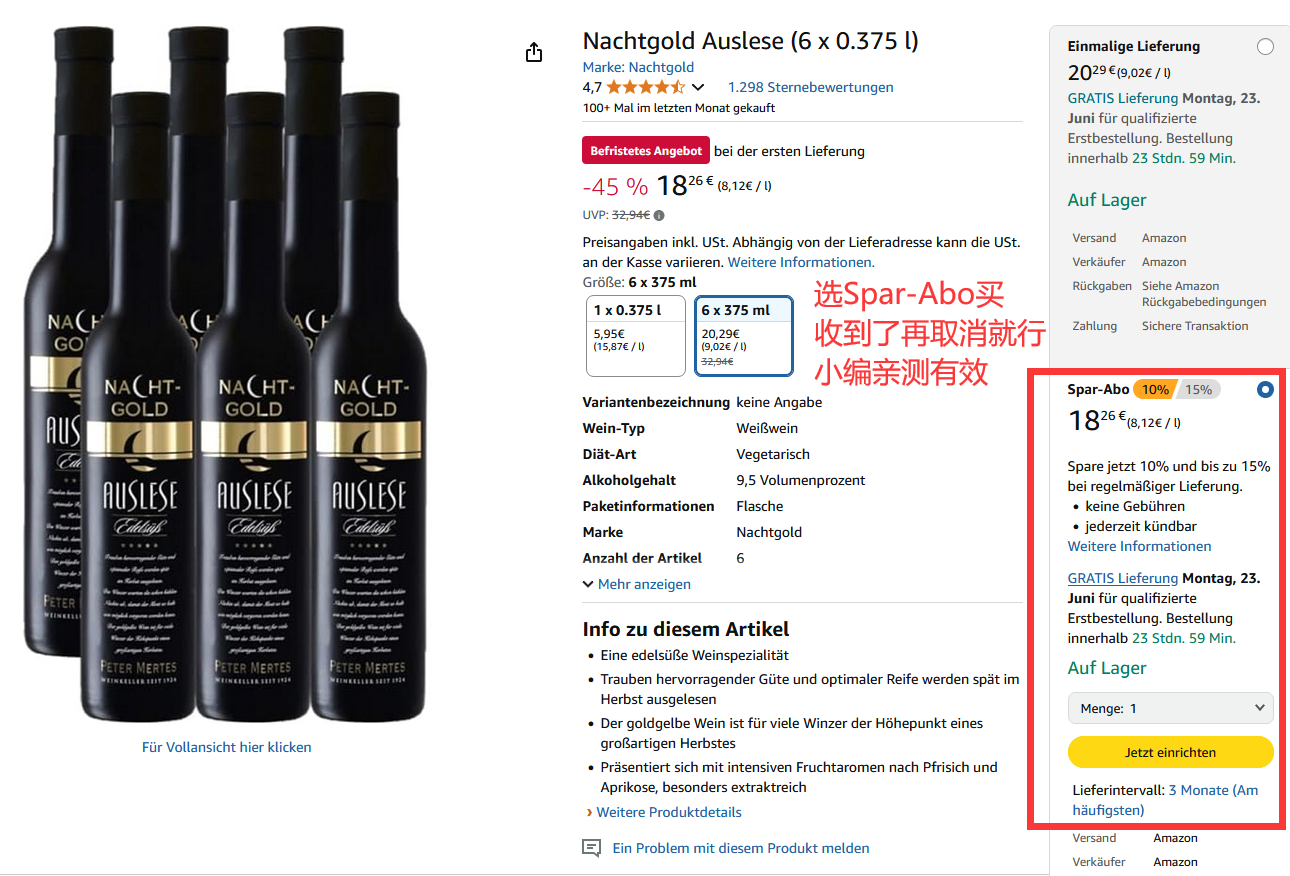Viewport: 1290px width, 876px height.
Task: Select the Spar-Abo radio button
Action: [x=1265, y=390]
